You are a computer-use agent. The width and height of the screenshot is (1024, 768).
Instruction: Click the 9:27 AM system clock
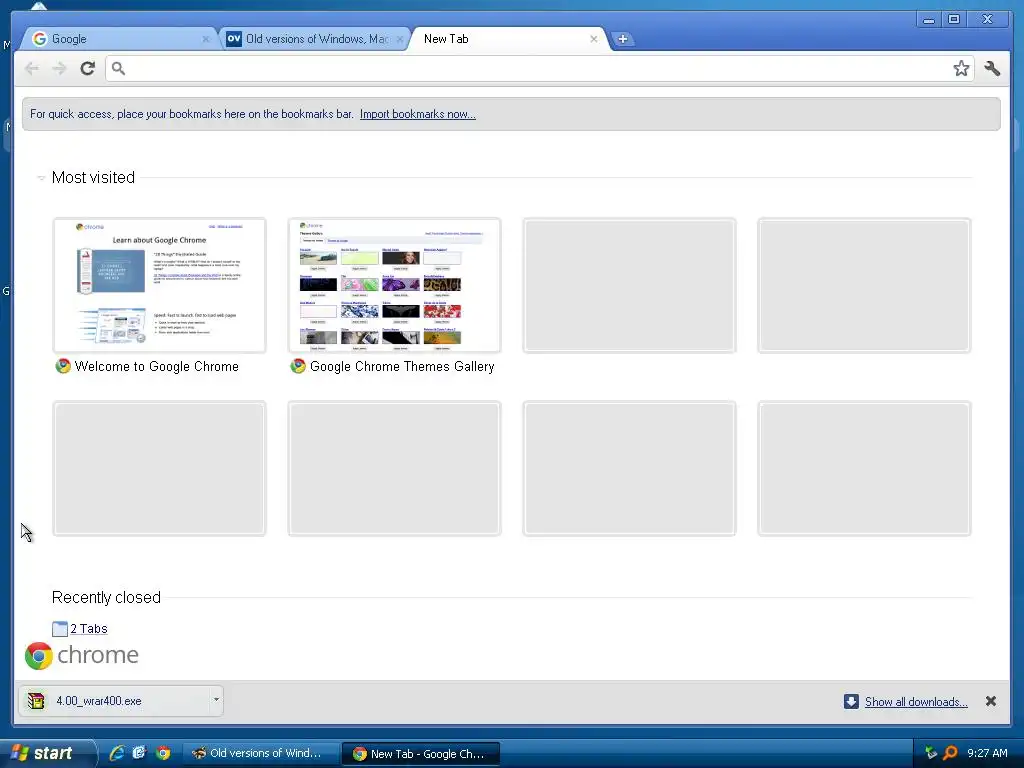(987, 753)
